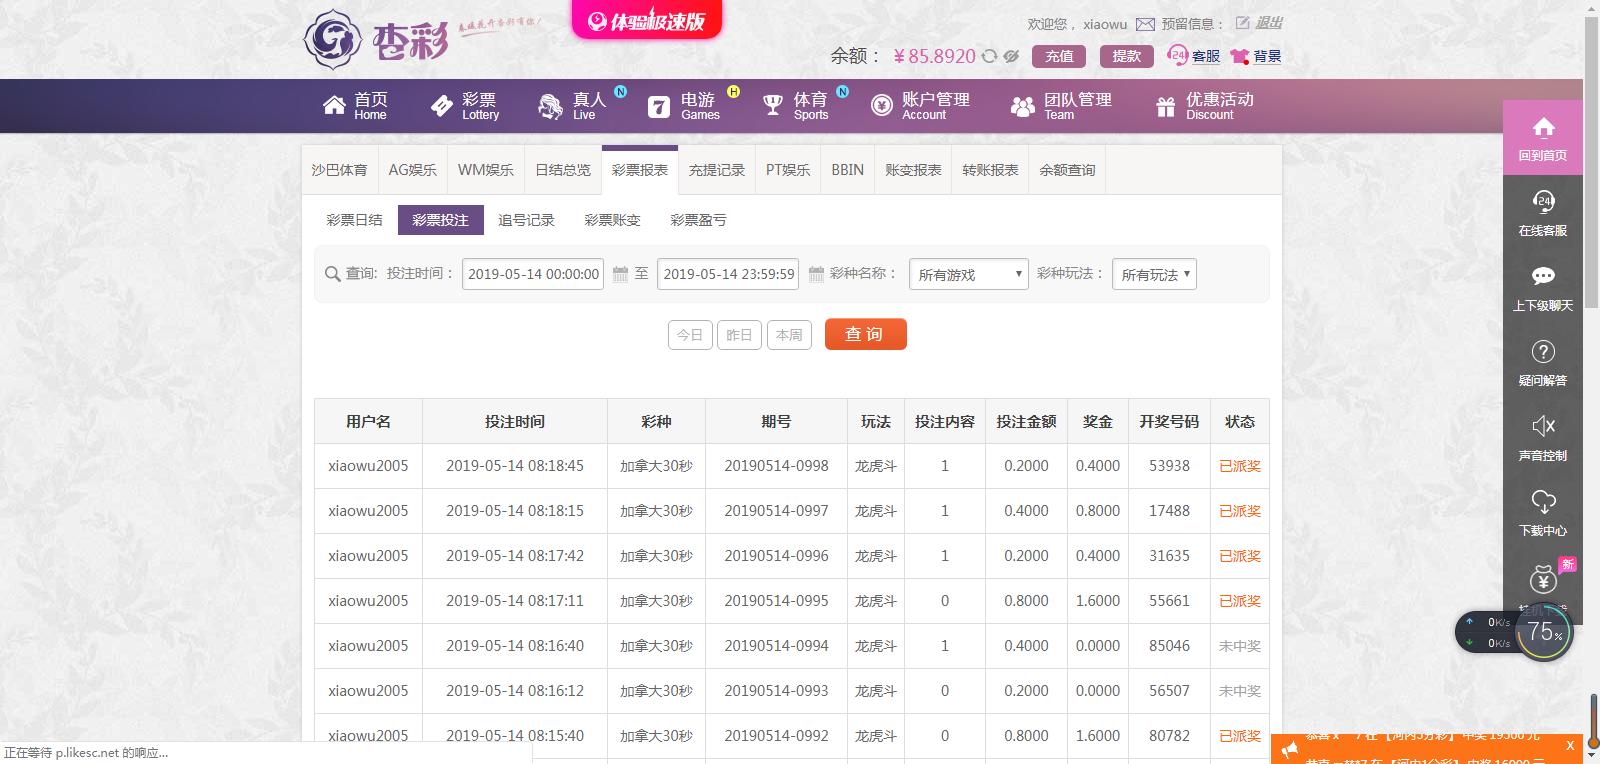Switch to the 账变报表 tab

pyautogui.click(x=913, y=170)
